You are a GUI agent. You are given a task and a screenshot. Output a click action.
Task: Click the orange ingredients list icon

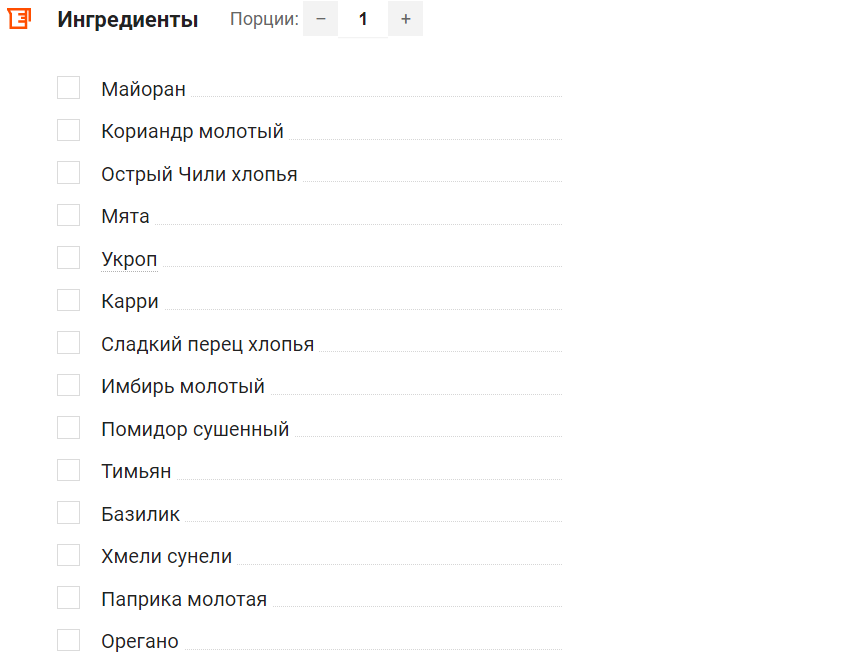pos(19,19)
